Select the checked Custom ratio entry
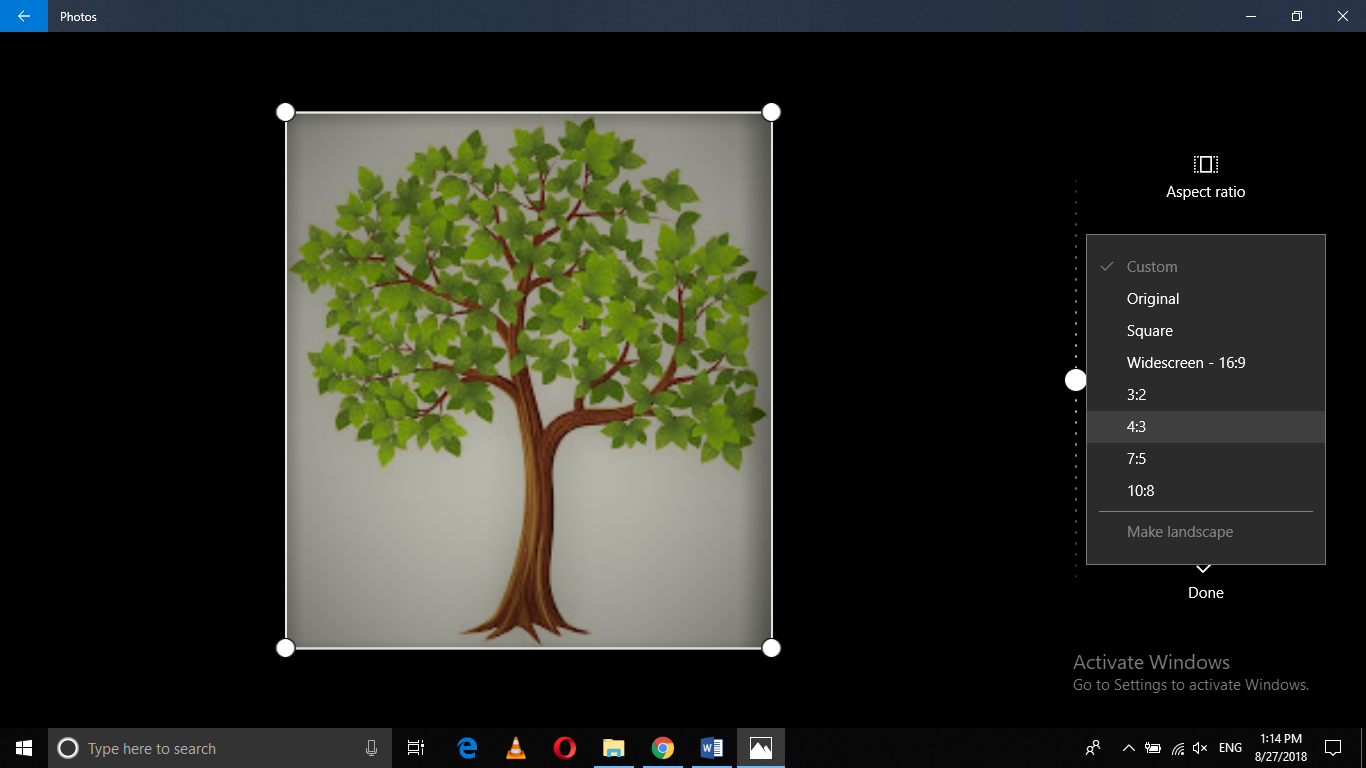Image resolution: width=1366 pixels, height=768 pixels. [1151, 266]
